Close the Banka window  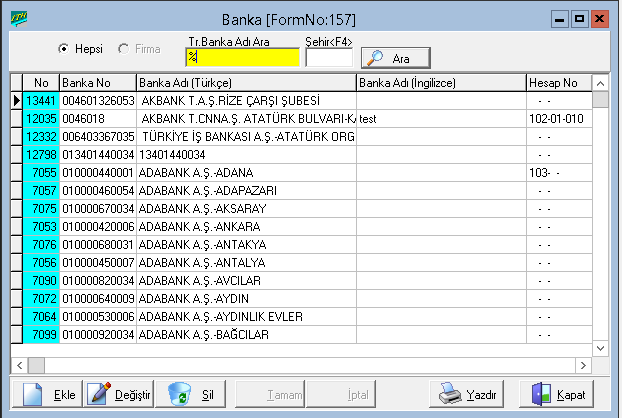(600, 19)
